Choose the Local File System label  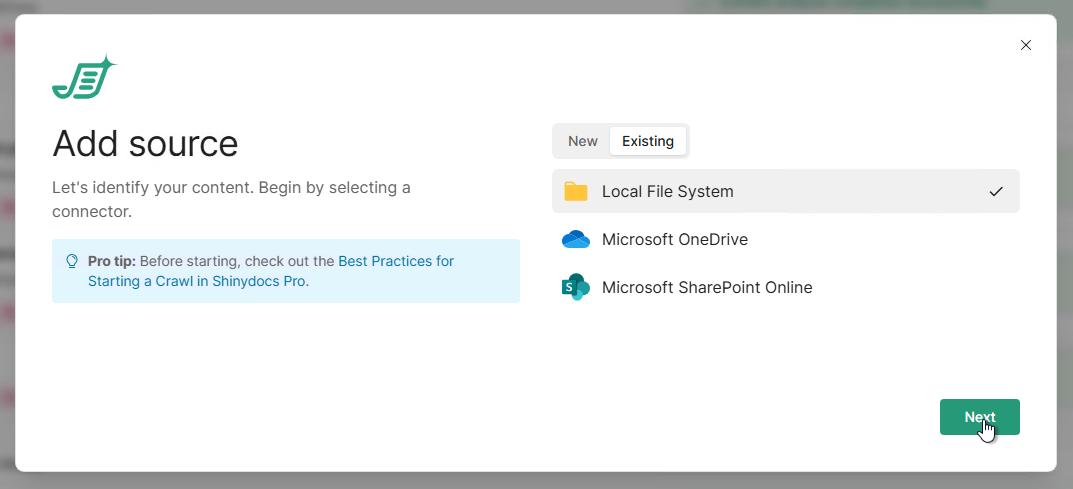[667, 191]
